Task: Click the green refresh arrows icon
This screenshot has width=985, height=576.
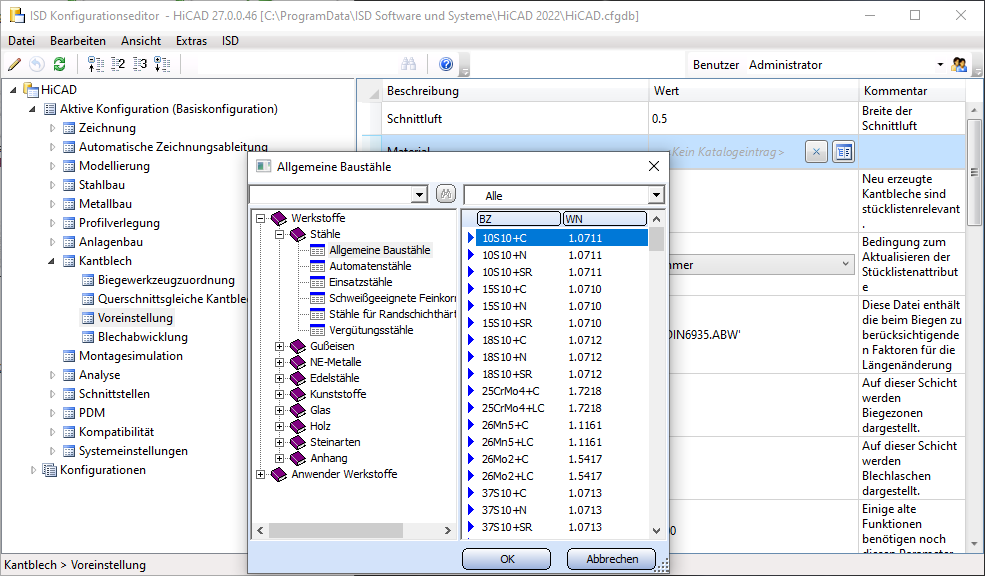Action: [x=60, y=65]
